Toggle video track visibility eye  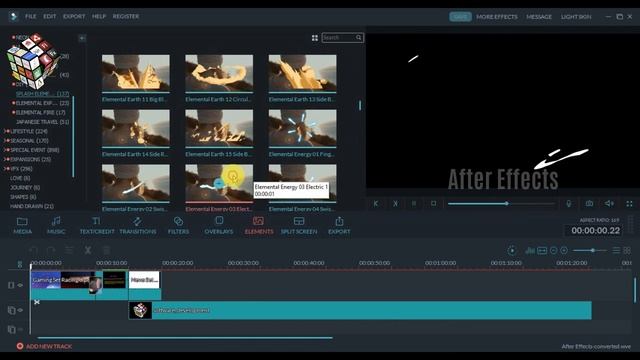(x=20, y=285)
